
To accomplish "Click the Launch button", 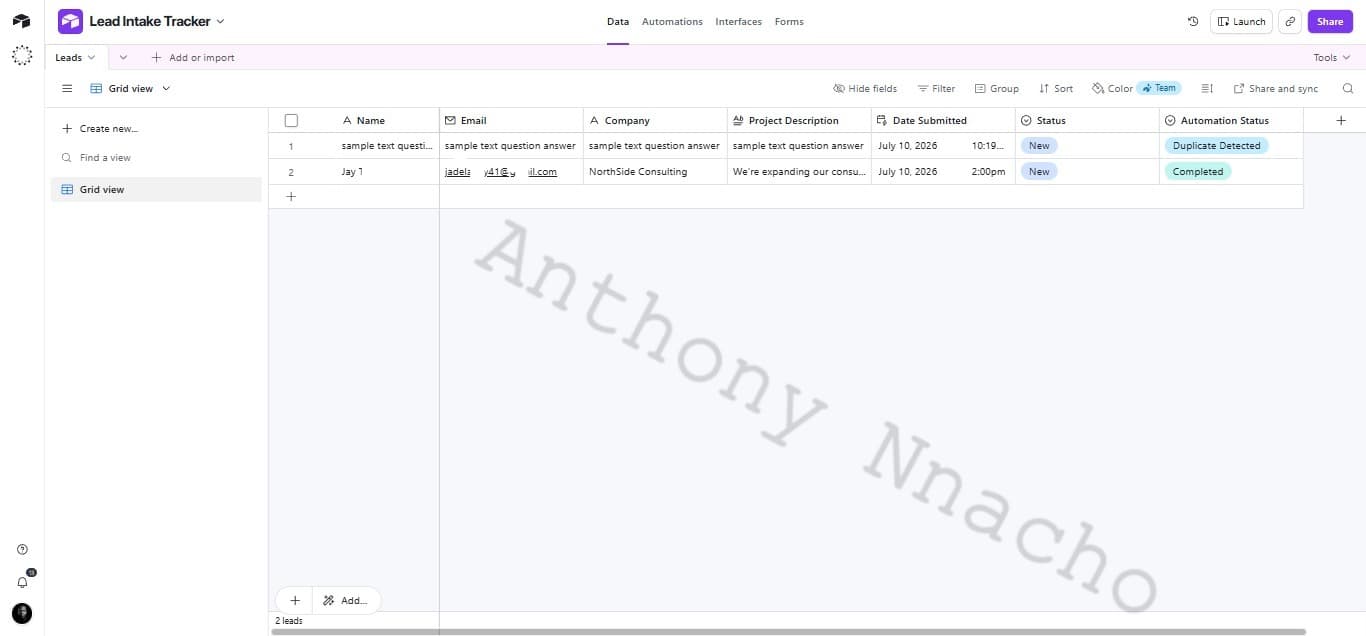I will click(1241, 21).
